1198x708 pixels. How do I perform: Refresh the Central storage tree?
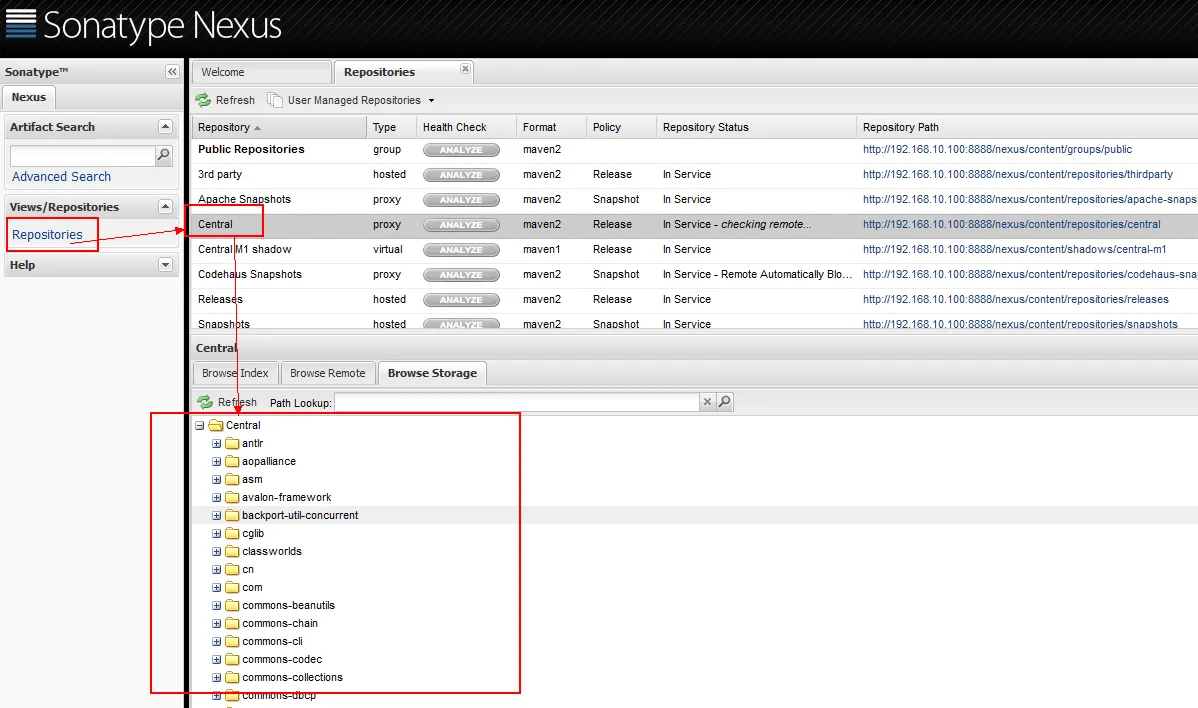pyautogui.click(x=228, y=402)
